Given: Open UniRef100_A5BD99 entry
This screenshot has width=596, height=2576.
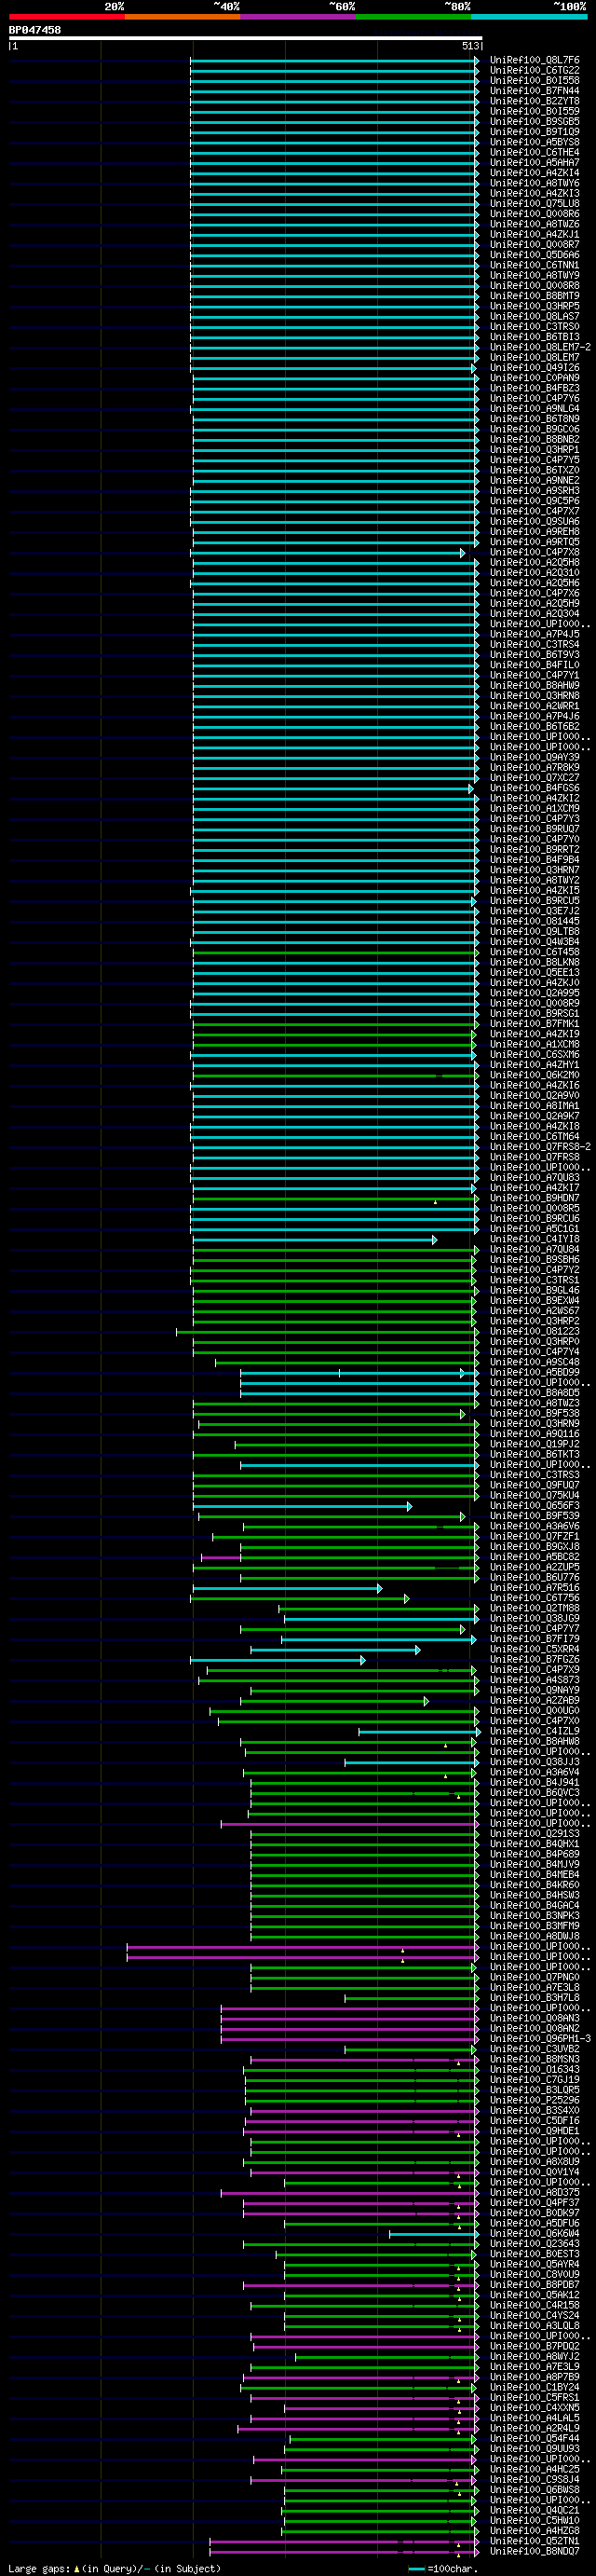Looking at the screenshot, I should (x=534, y=1372).
